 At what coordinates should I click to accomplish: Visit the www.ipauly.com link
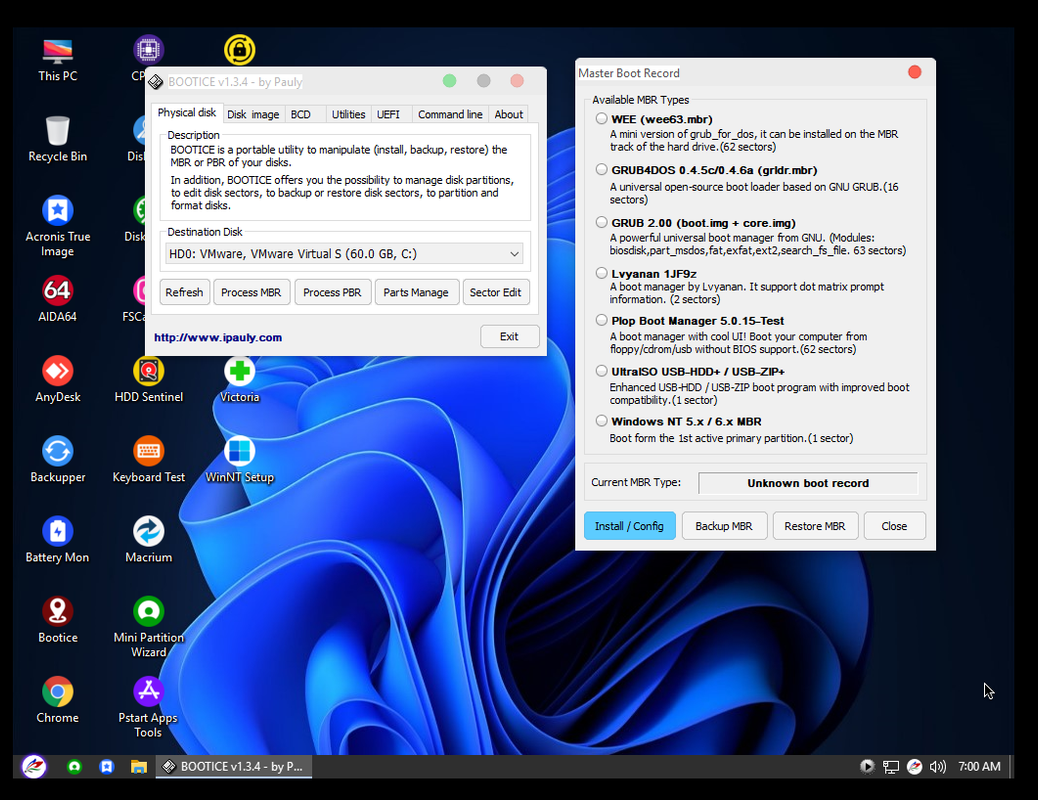pos(218,337)
